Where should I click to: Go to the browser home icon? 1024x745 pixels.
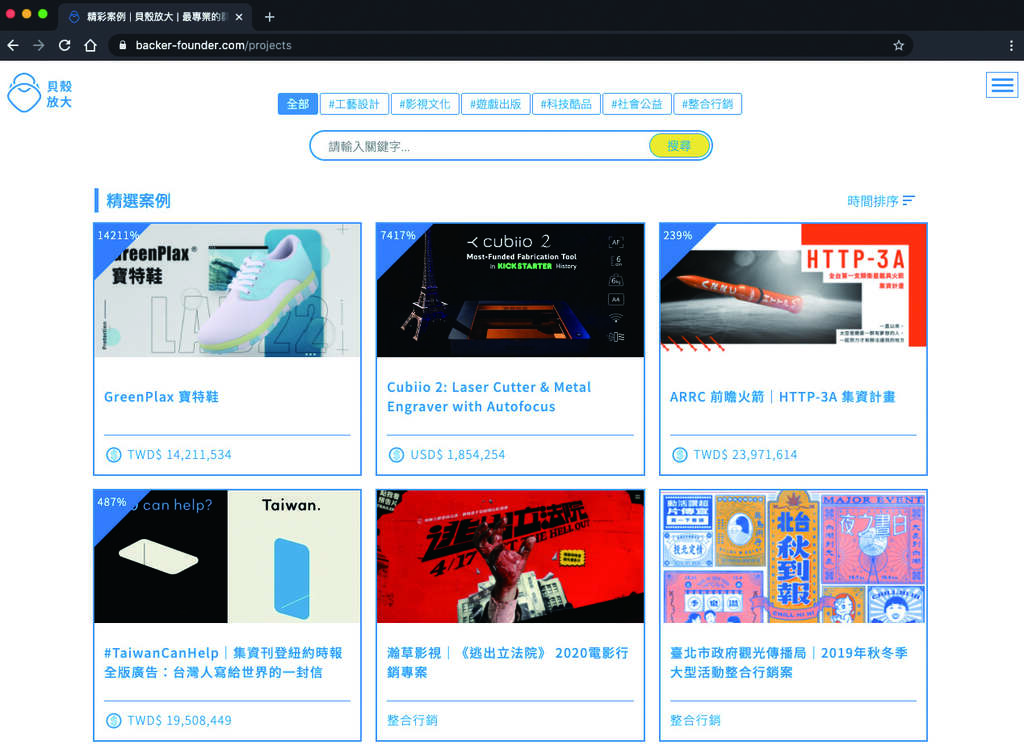tap(90, 45)
